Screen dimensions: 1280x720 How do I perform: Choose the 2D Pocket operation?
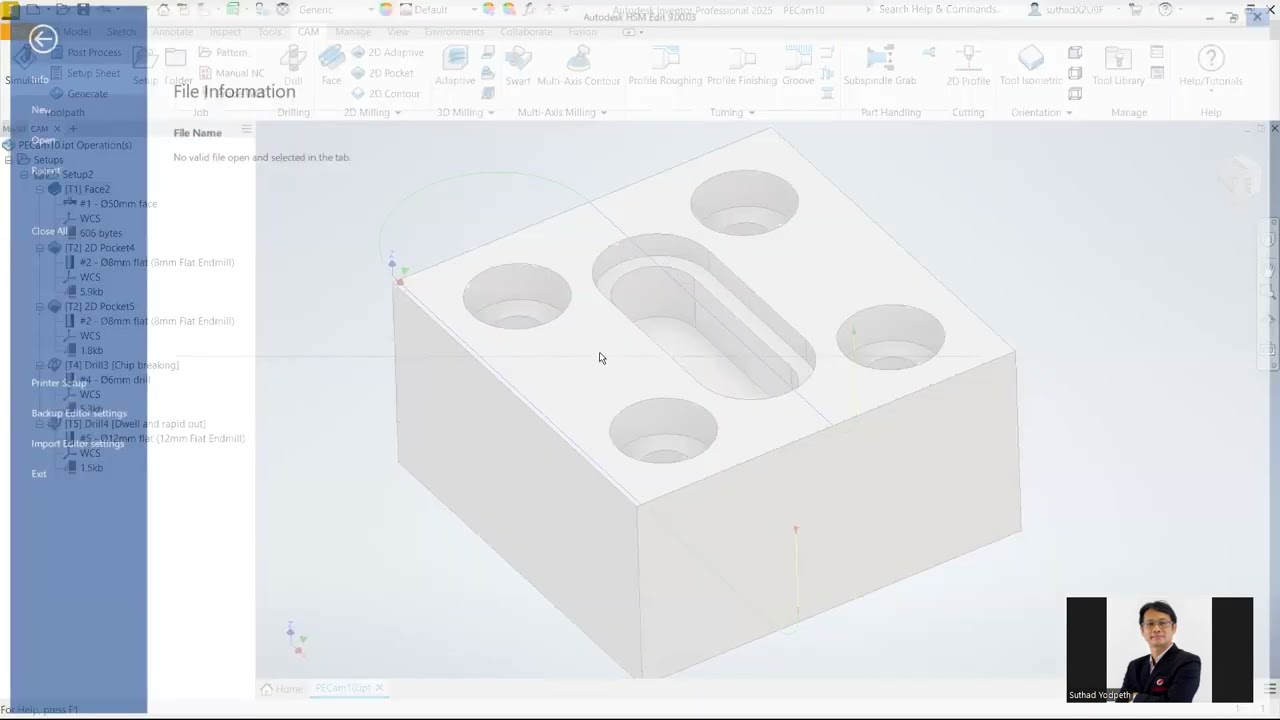382,73
